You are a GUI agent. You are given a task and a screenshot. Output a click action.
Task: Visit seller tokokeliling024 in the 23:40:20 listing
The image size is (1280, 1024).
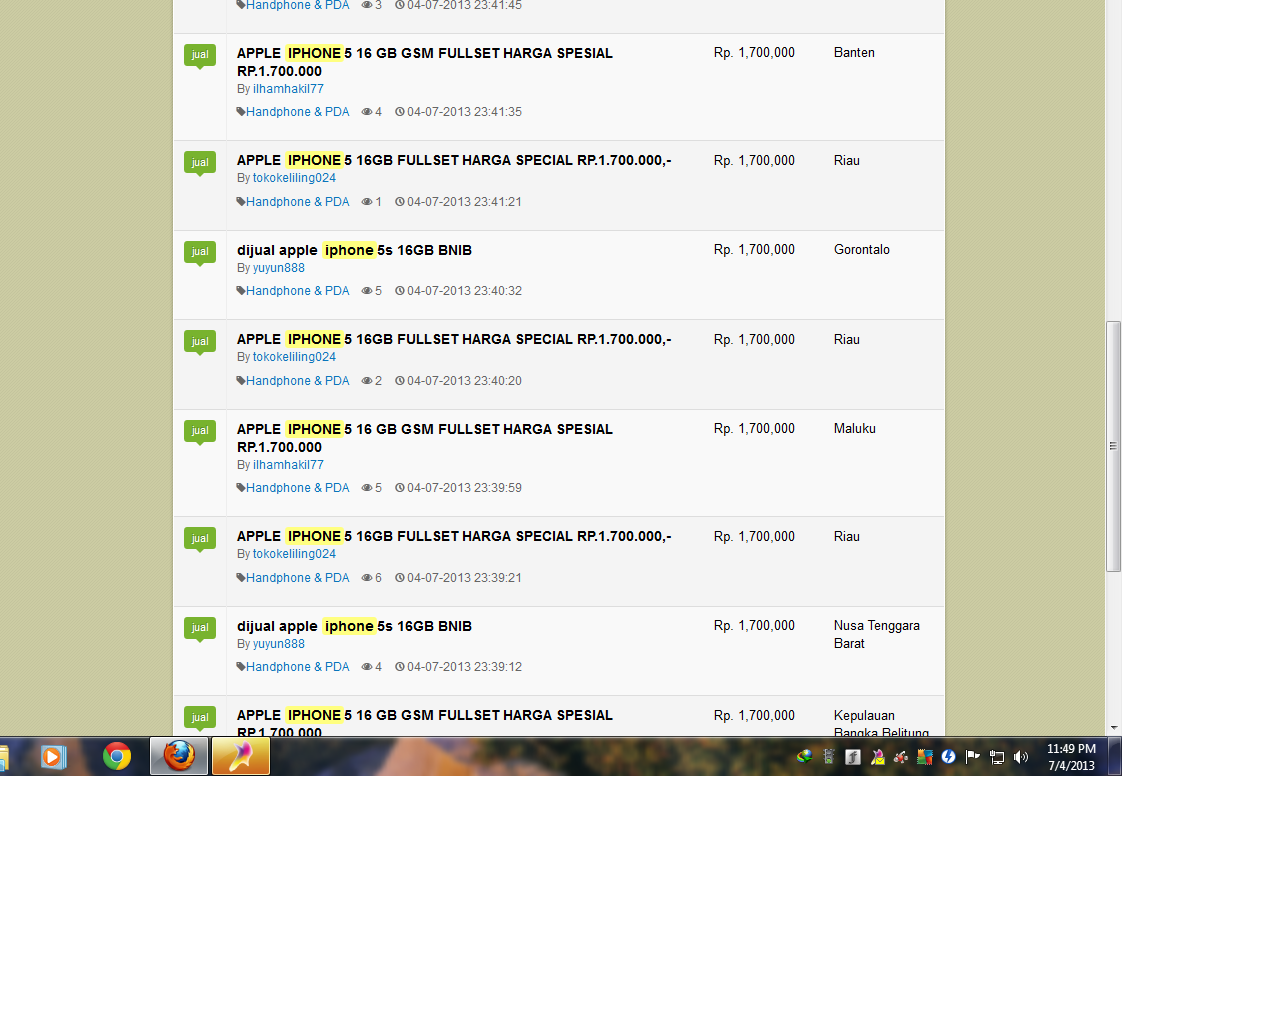pos(294,357)
